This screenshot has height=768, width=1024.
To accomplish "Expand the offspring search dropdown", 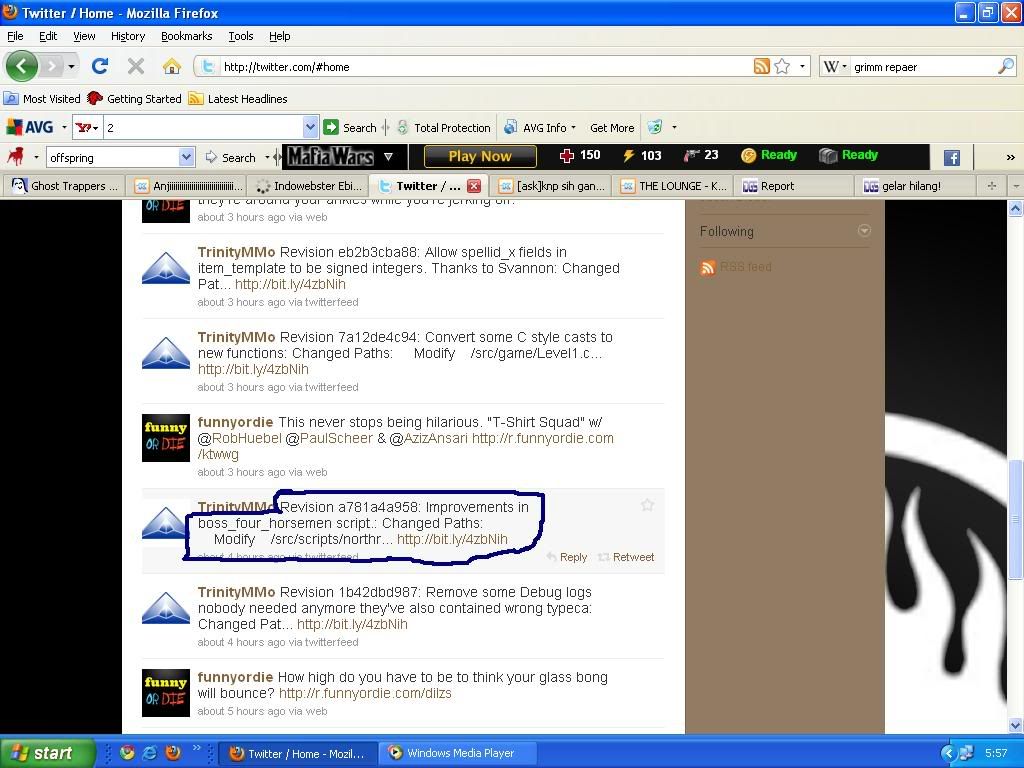I will [x=187, y=157].
